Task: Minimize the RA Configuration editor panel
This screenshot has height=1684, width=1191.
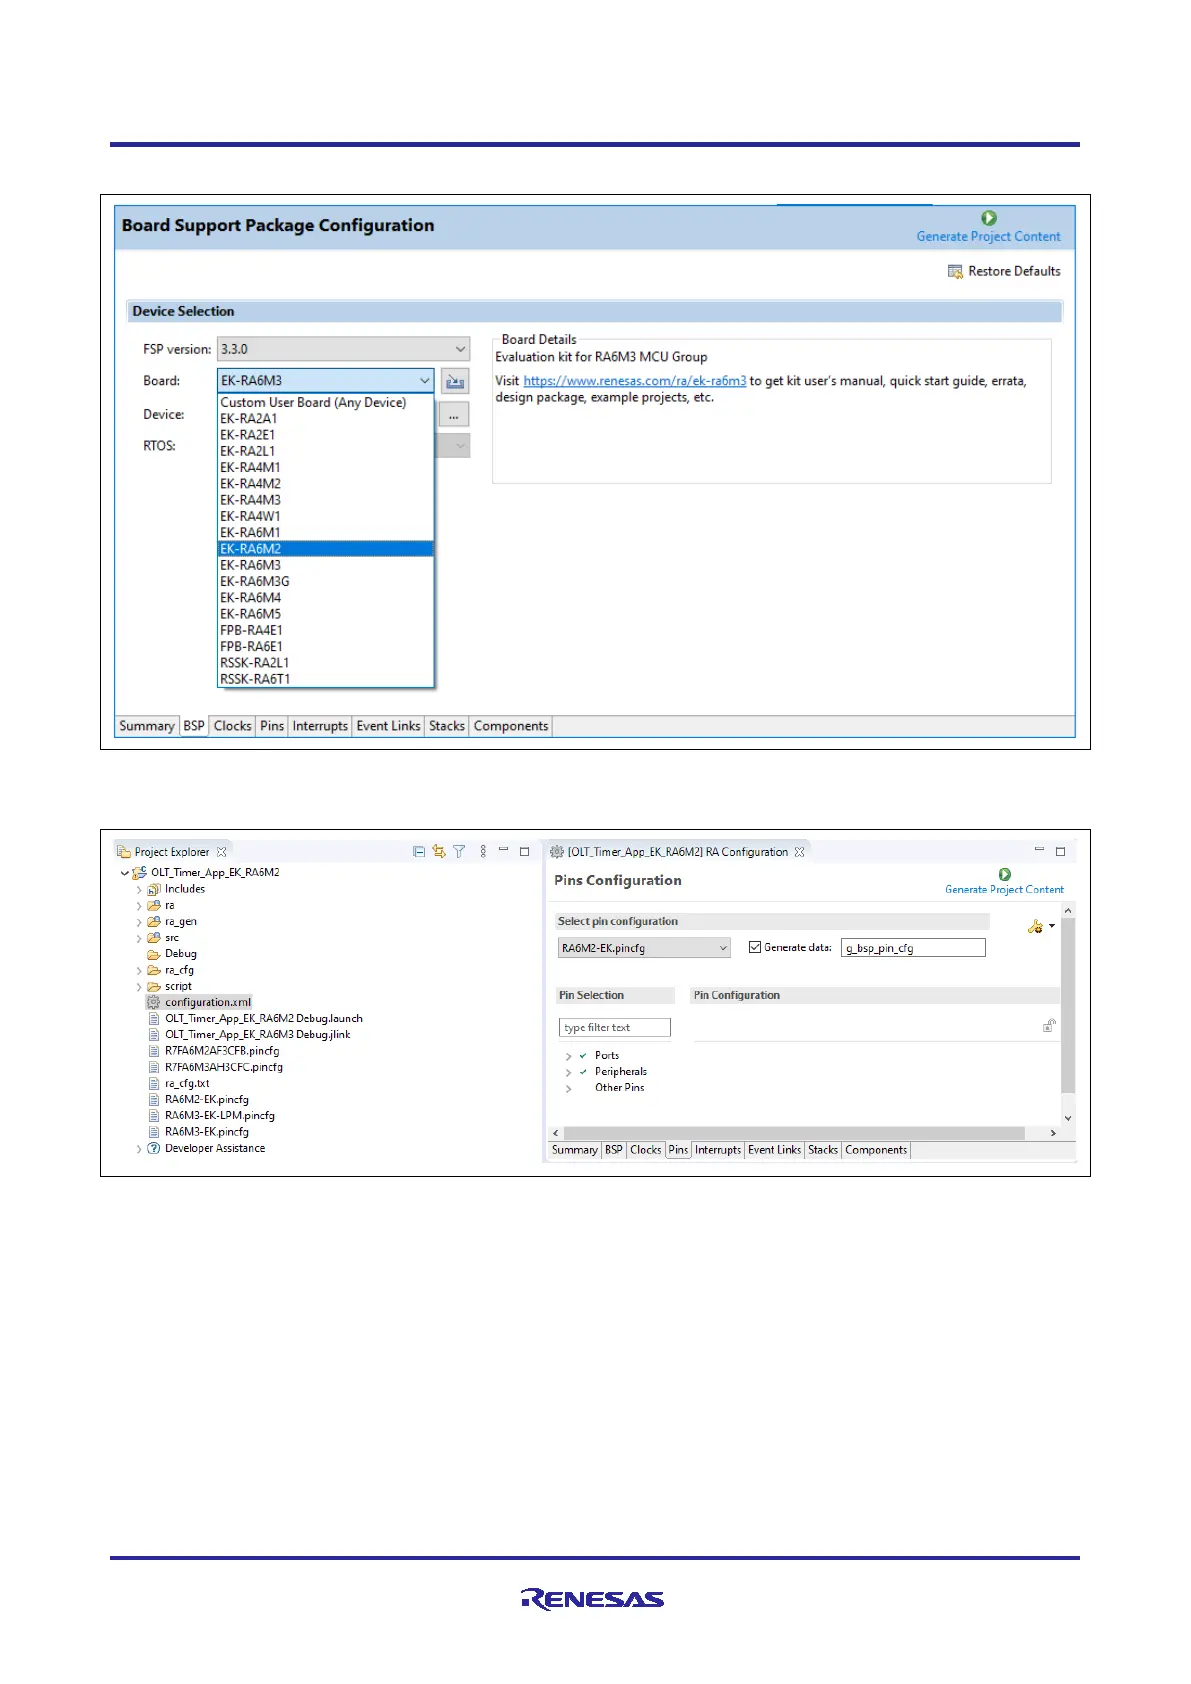Action: pyautogui.click(x=1039, y=850)
